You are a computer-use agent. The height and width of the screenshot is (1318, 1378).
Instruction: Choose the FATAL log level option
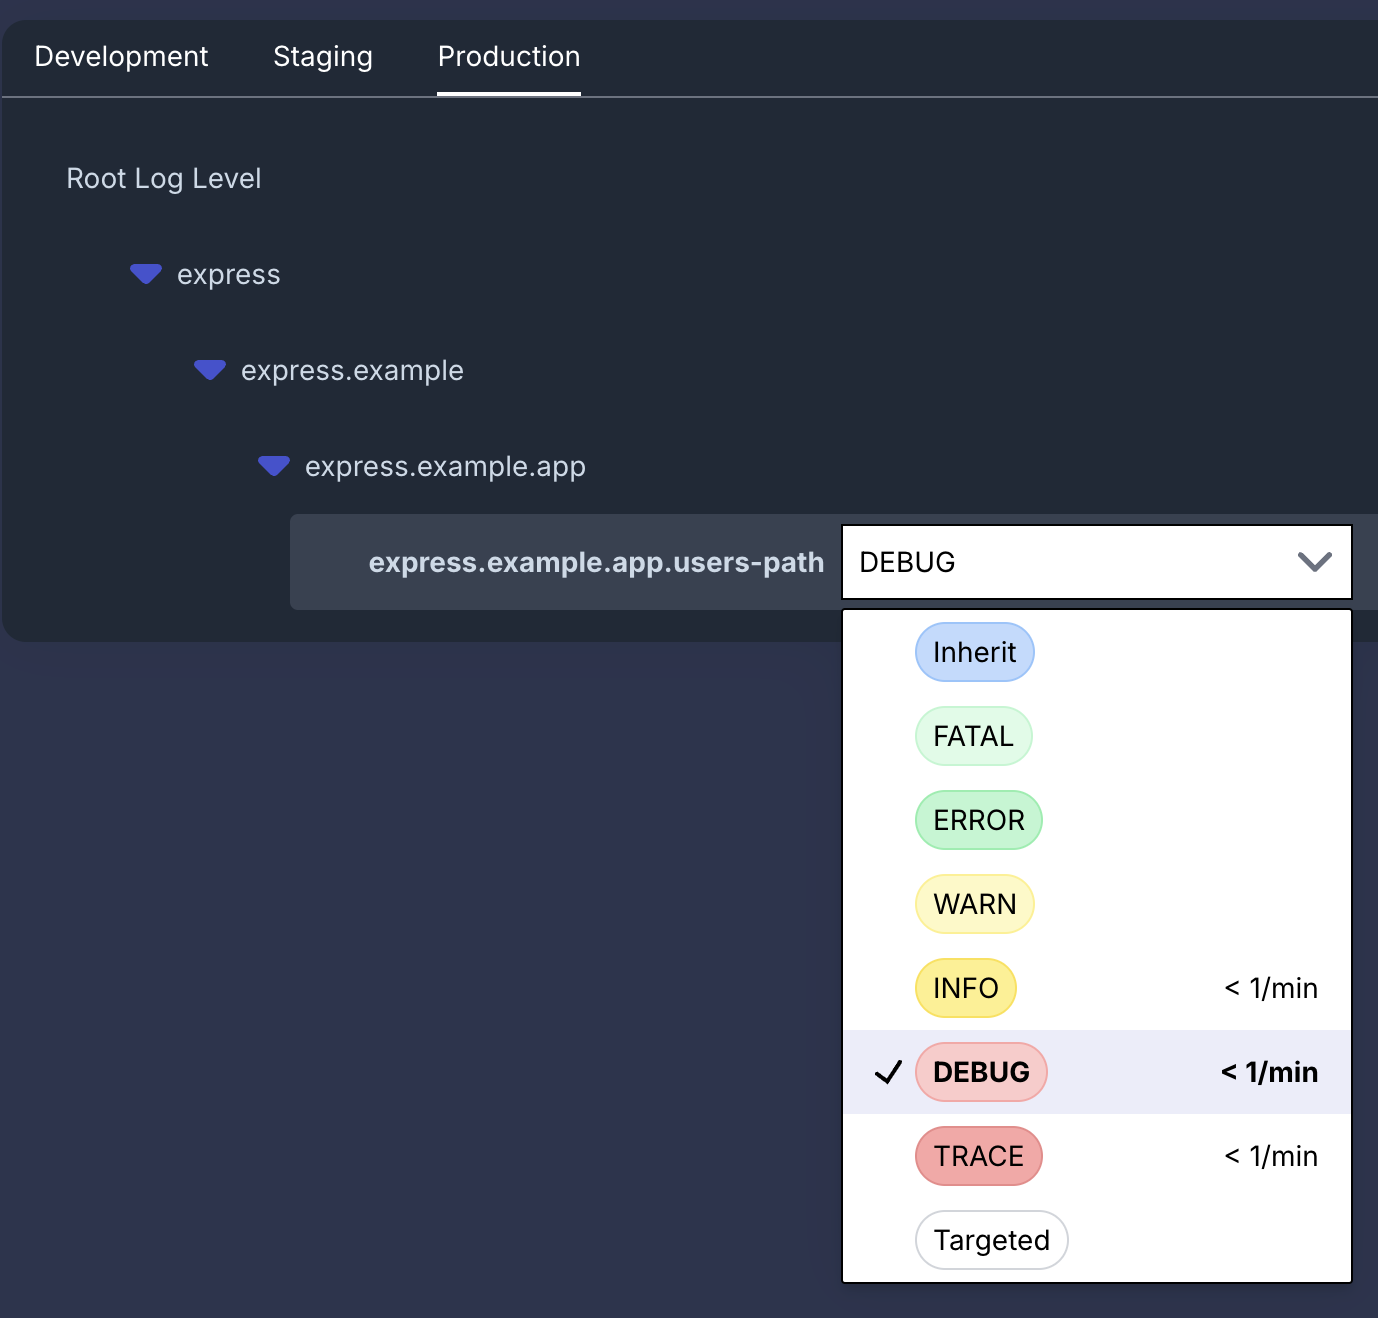(974, 736)
